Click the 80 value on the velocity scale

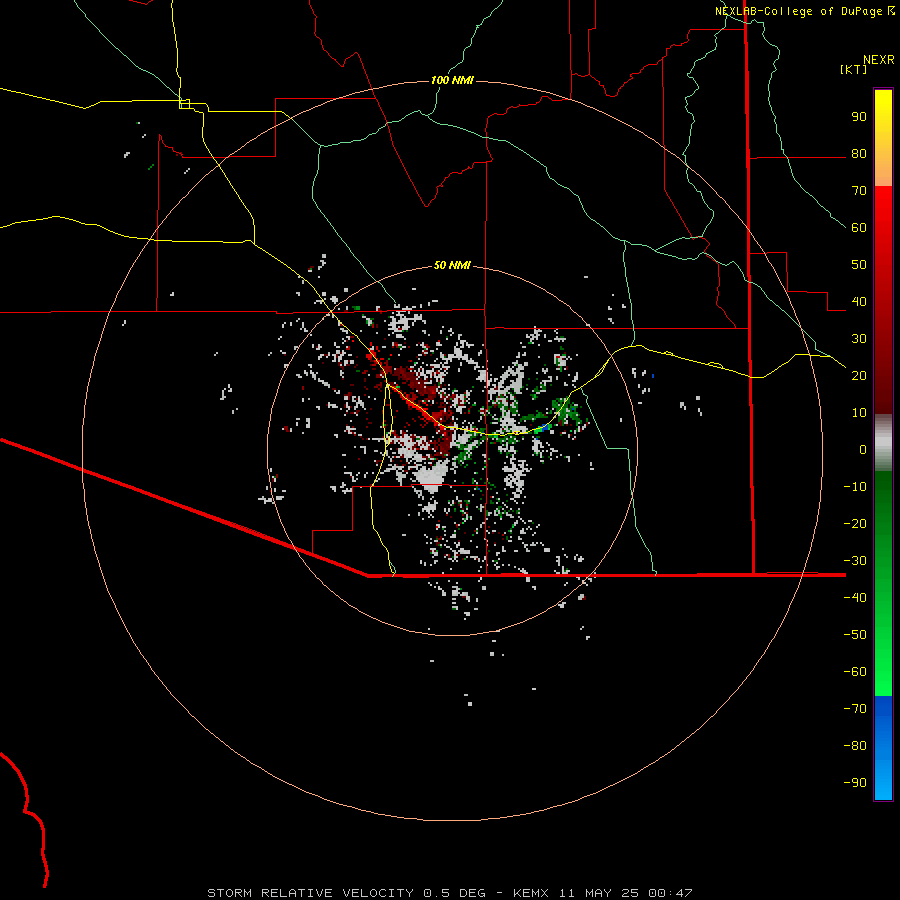(x=859, y=154)
